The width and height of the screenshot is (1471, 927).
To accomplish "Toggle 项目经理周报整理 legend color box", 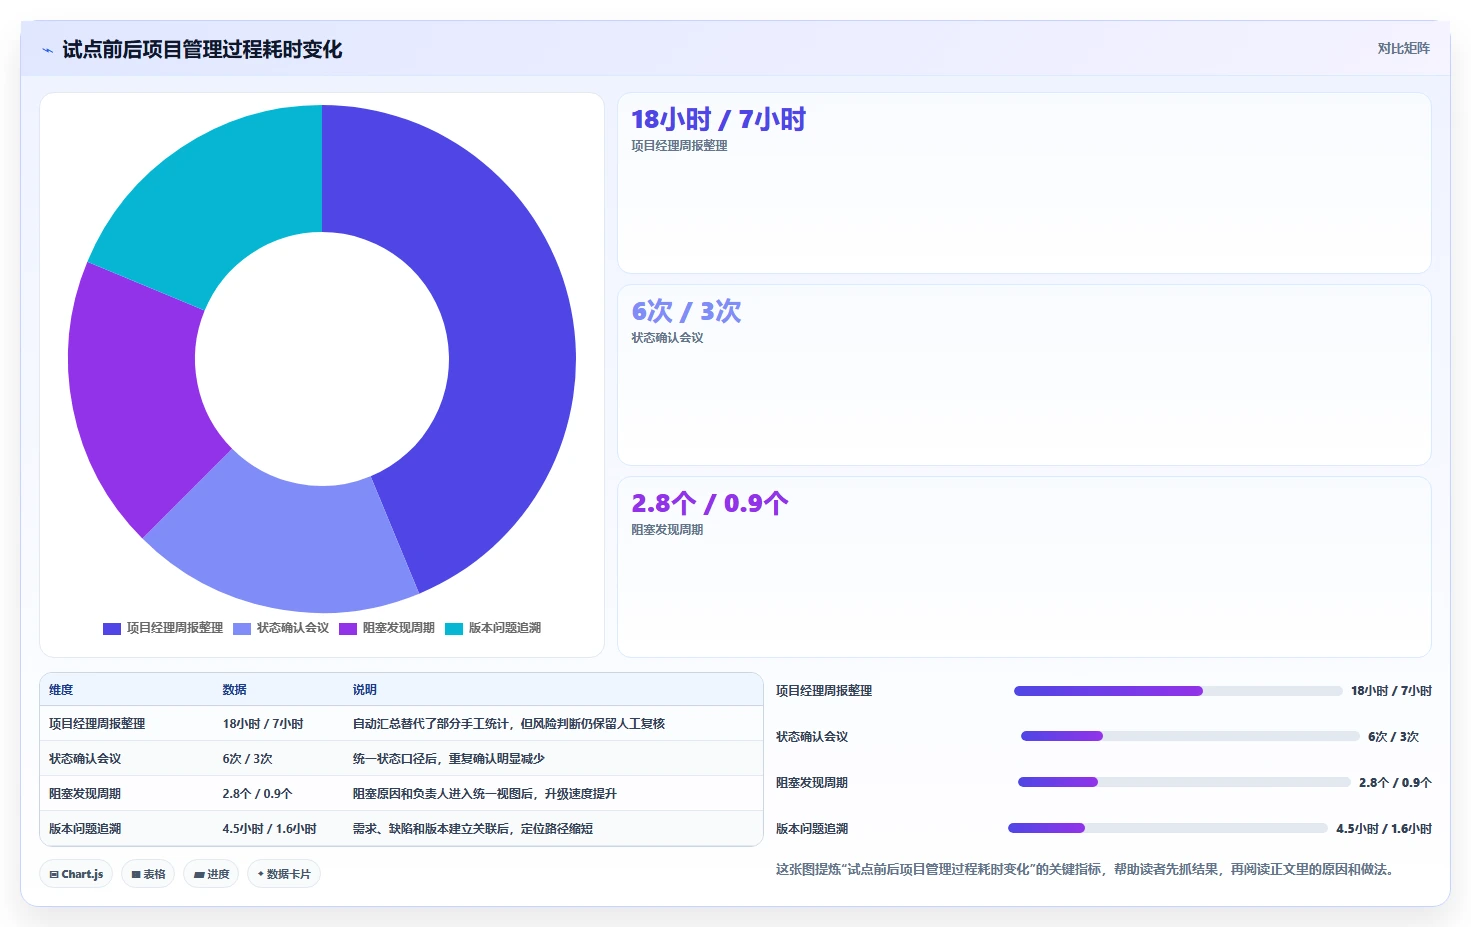I will coord(112,629).
